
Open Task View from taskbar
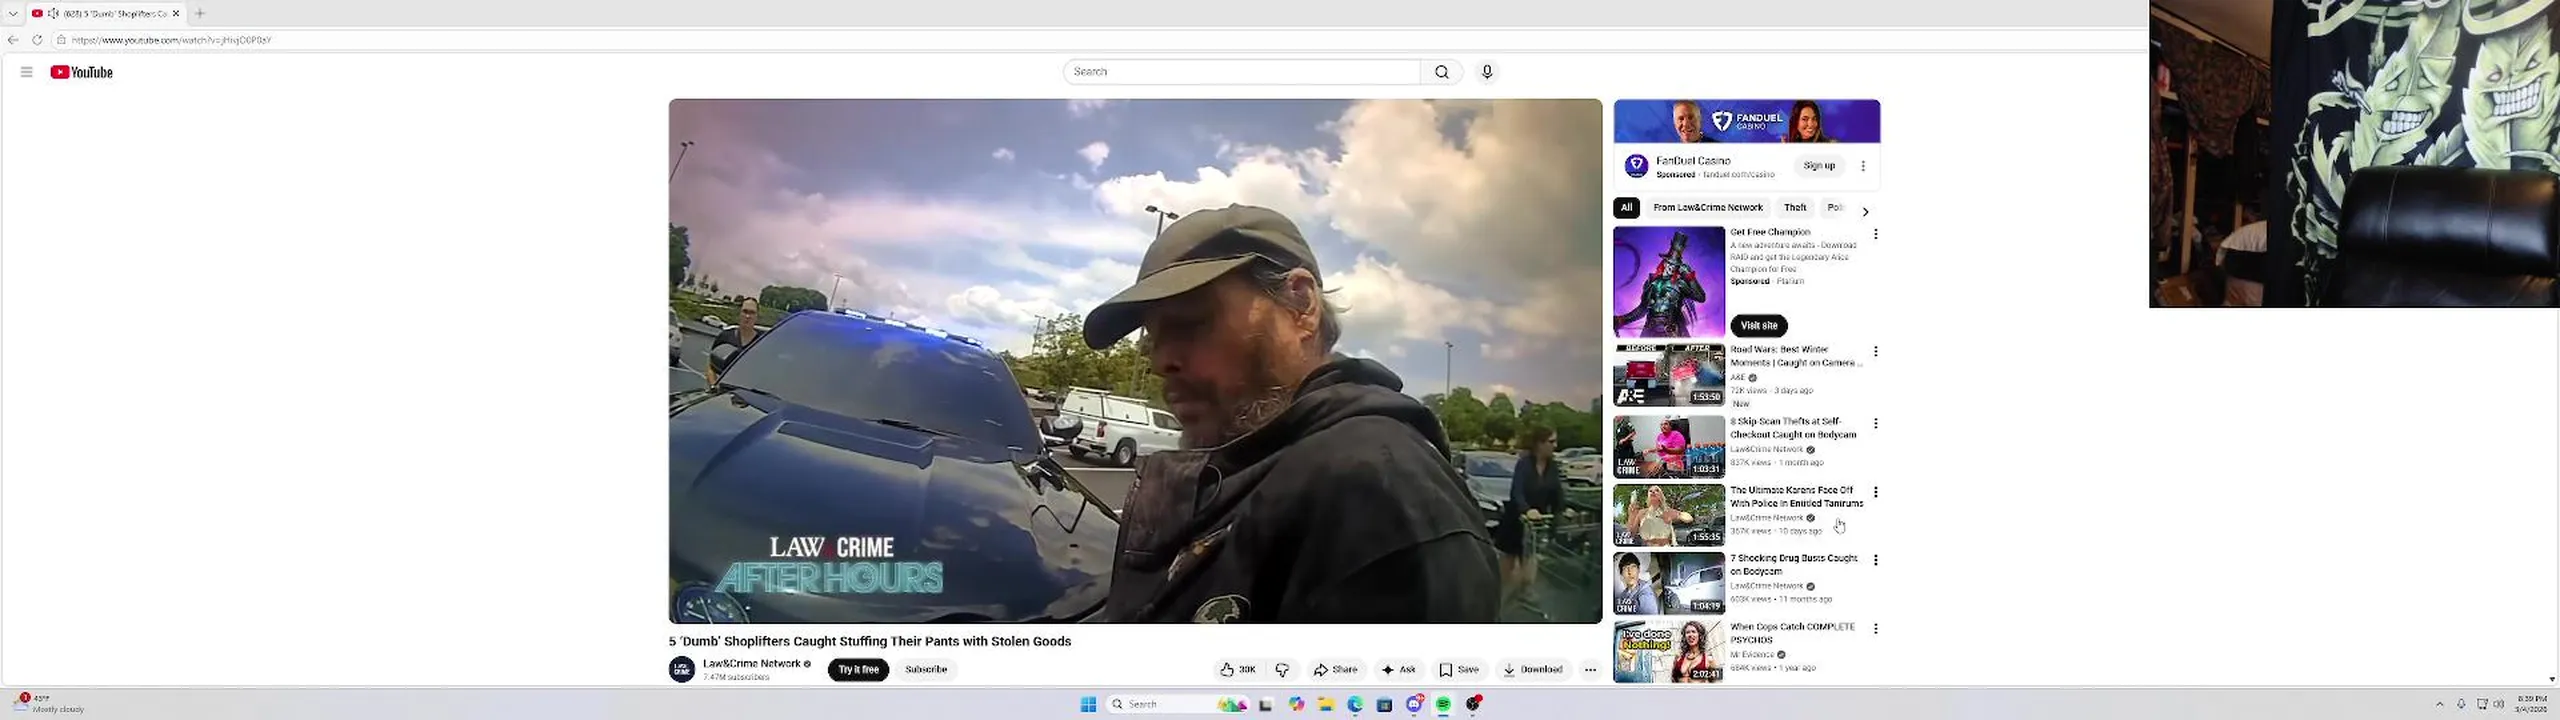point(1265,705)
